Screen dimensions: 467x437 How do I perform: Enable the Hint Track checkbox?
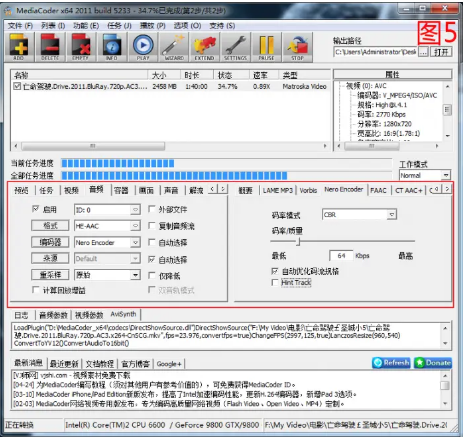(x=275, y=283)
